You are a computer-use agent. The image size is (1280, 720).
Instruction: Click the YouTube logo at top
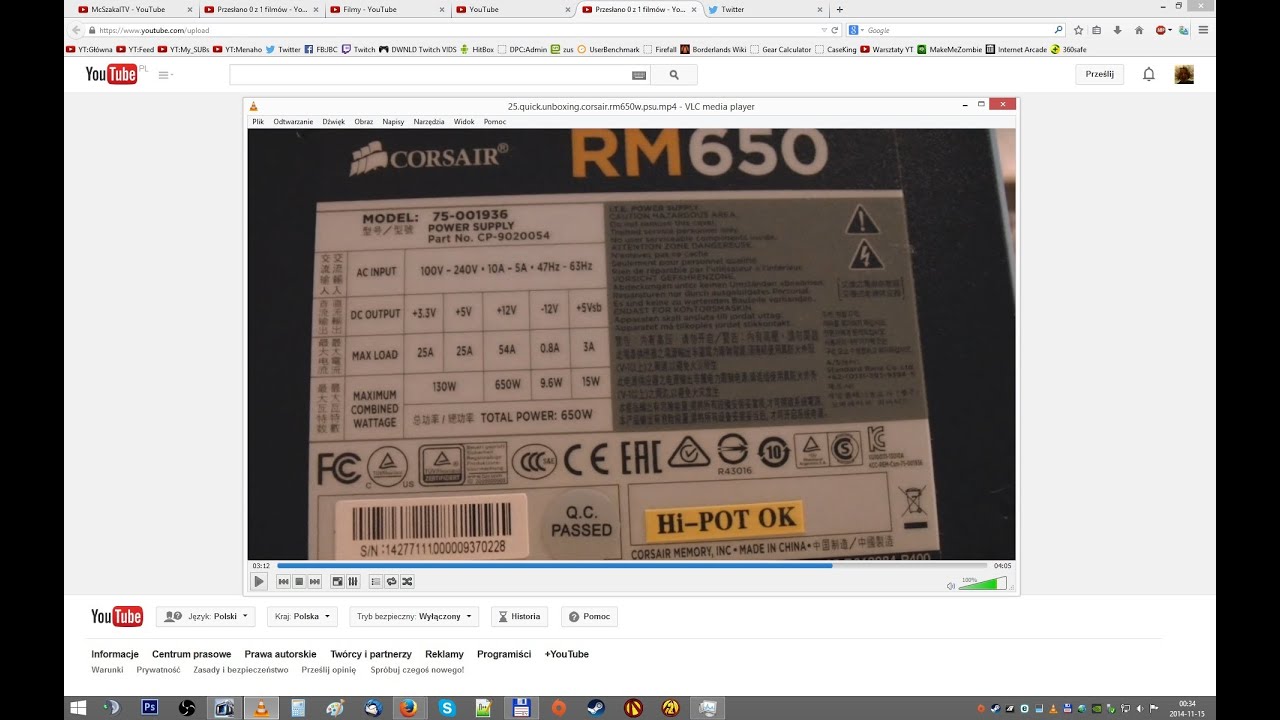coord(112,74)
